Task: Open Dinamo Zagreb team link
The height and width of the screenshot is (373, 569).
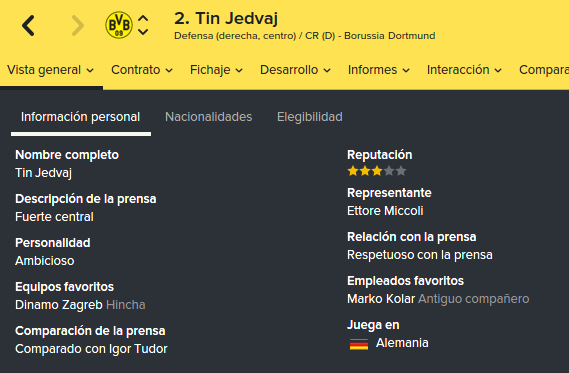Action: (59, 305)
